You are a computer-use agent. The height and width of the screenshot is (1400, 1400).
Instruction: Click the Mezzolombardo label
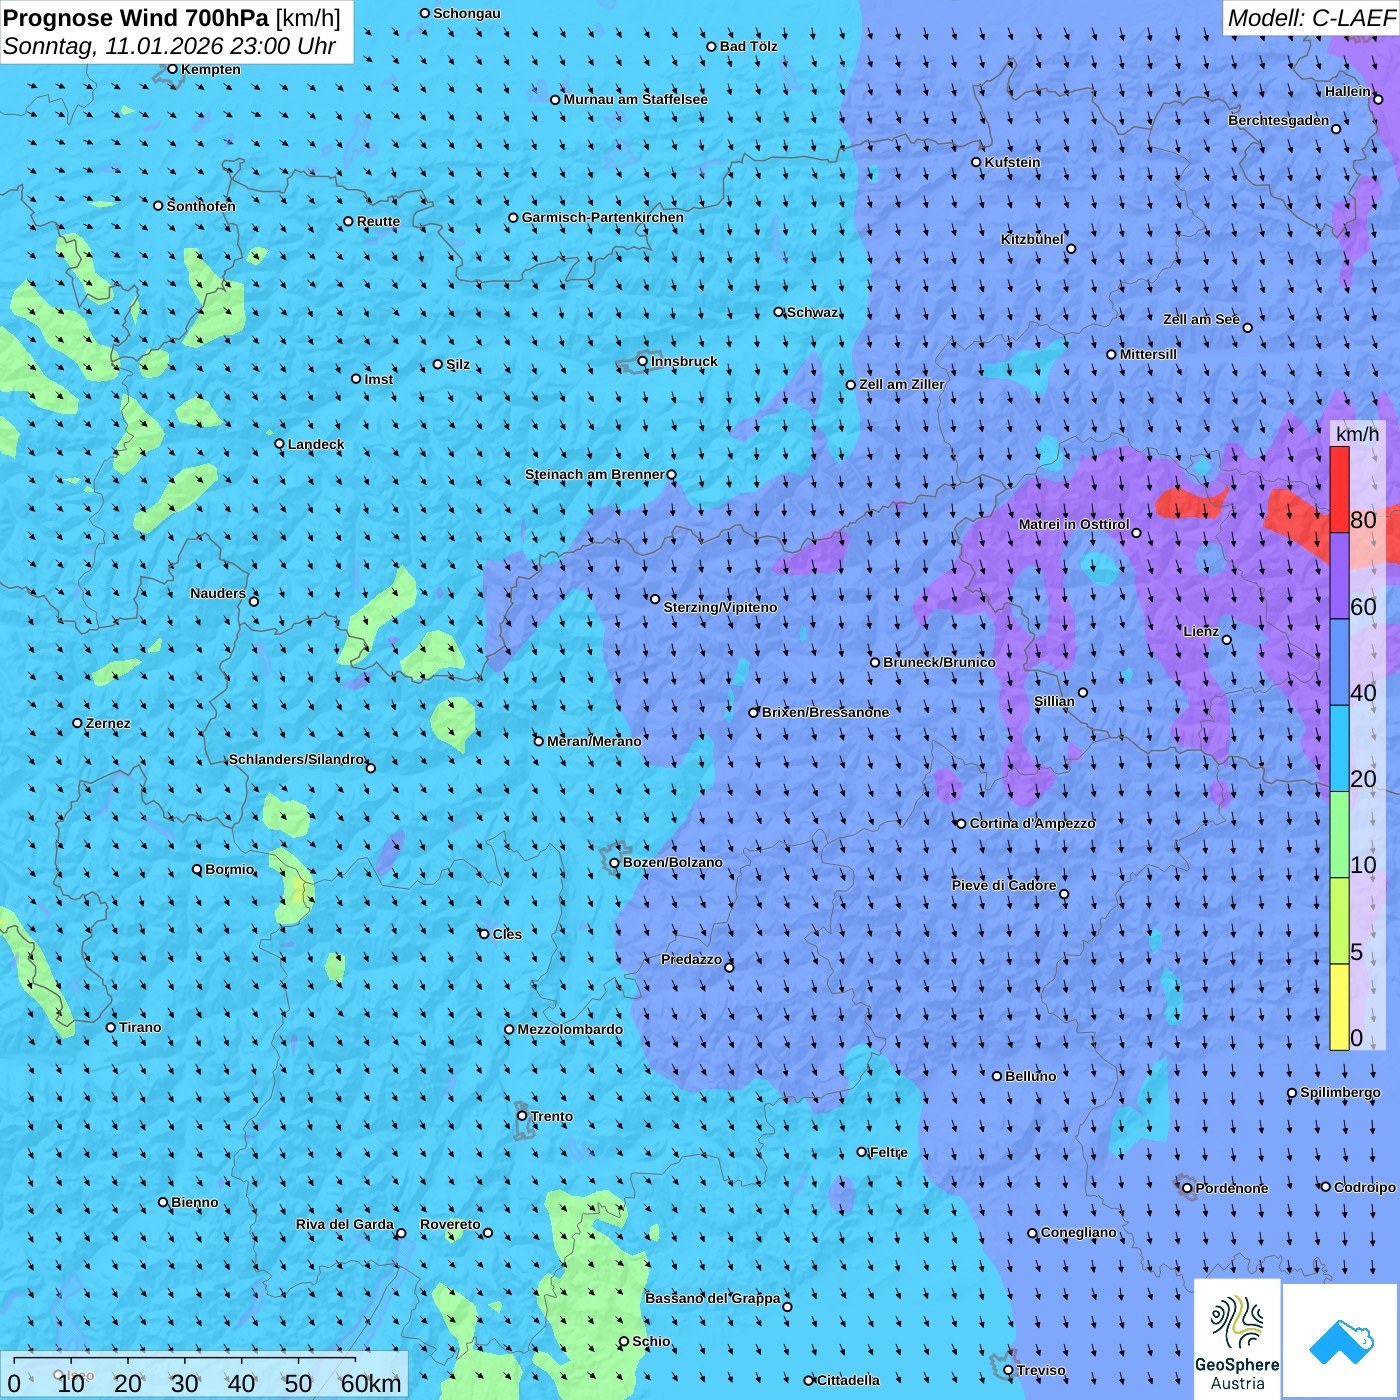coord(570,1029)
